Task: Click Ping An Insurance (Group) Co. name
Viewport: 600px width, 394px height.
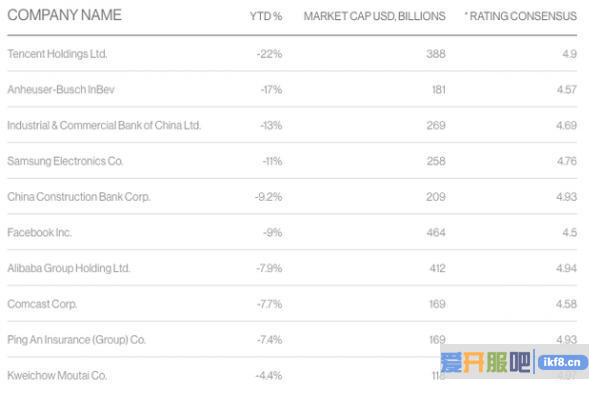Action: click(x=77, y=340)
